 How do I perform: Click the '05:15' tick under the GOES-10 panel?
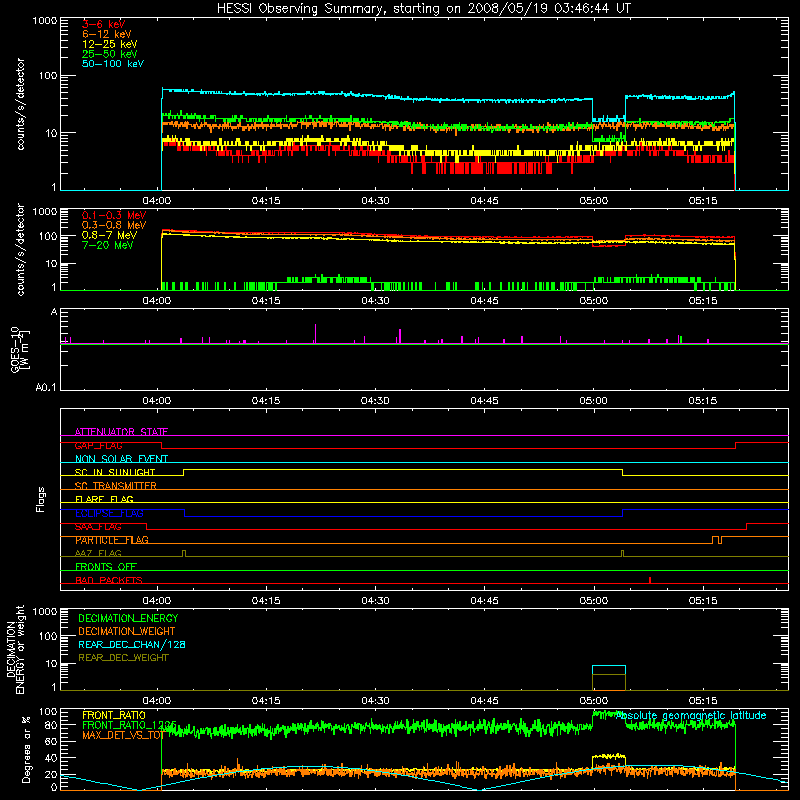703,401
